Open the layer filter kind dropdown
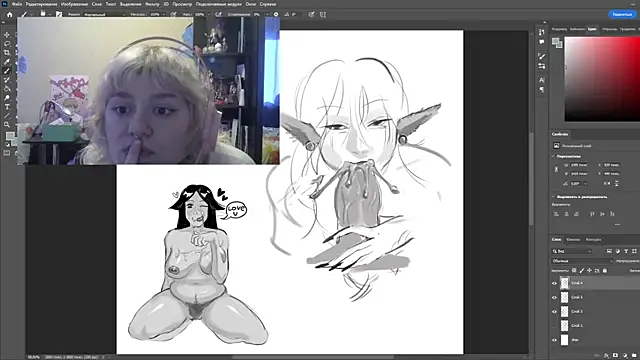 pos(571,251)
